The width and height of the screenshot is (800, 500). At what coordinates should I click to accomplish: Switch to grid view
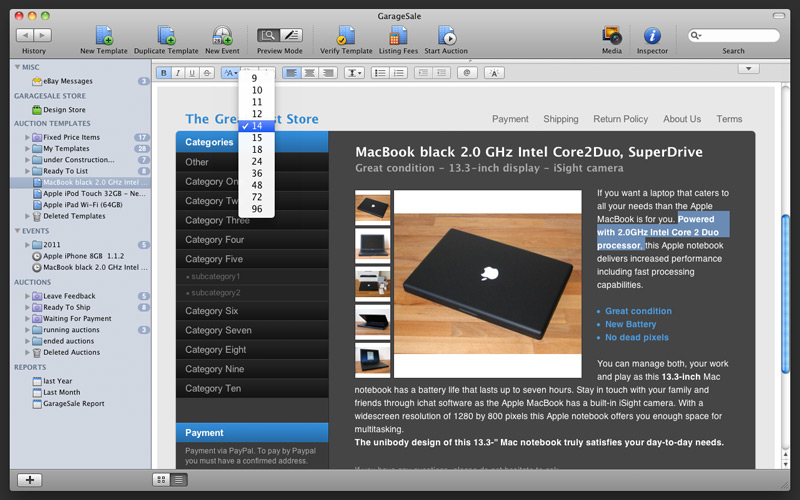[x=161, y=480]
